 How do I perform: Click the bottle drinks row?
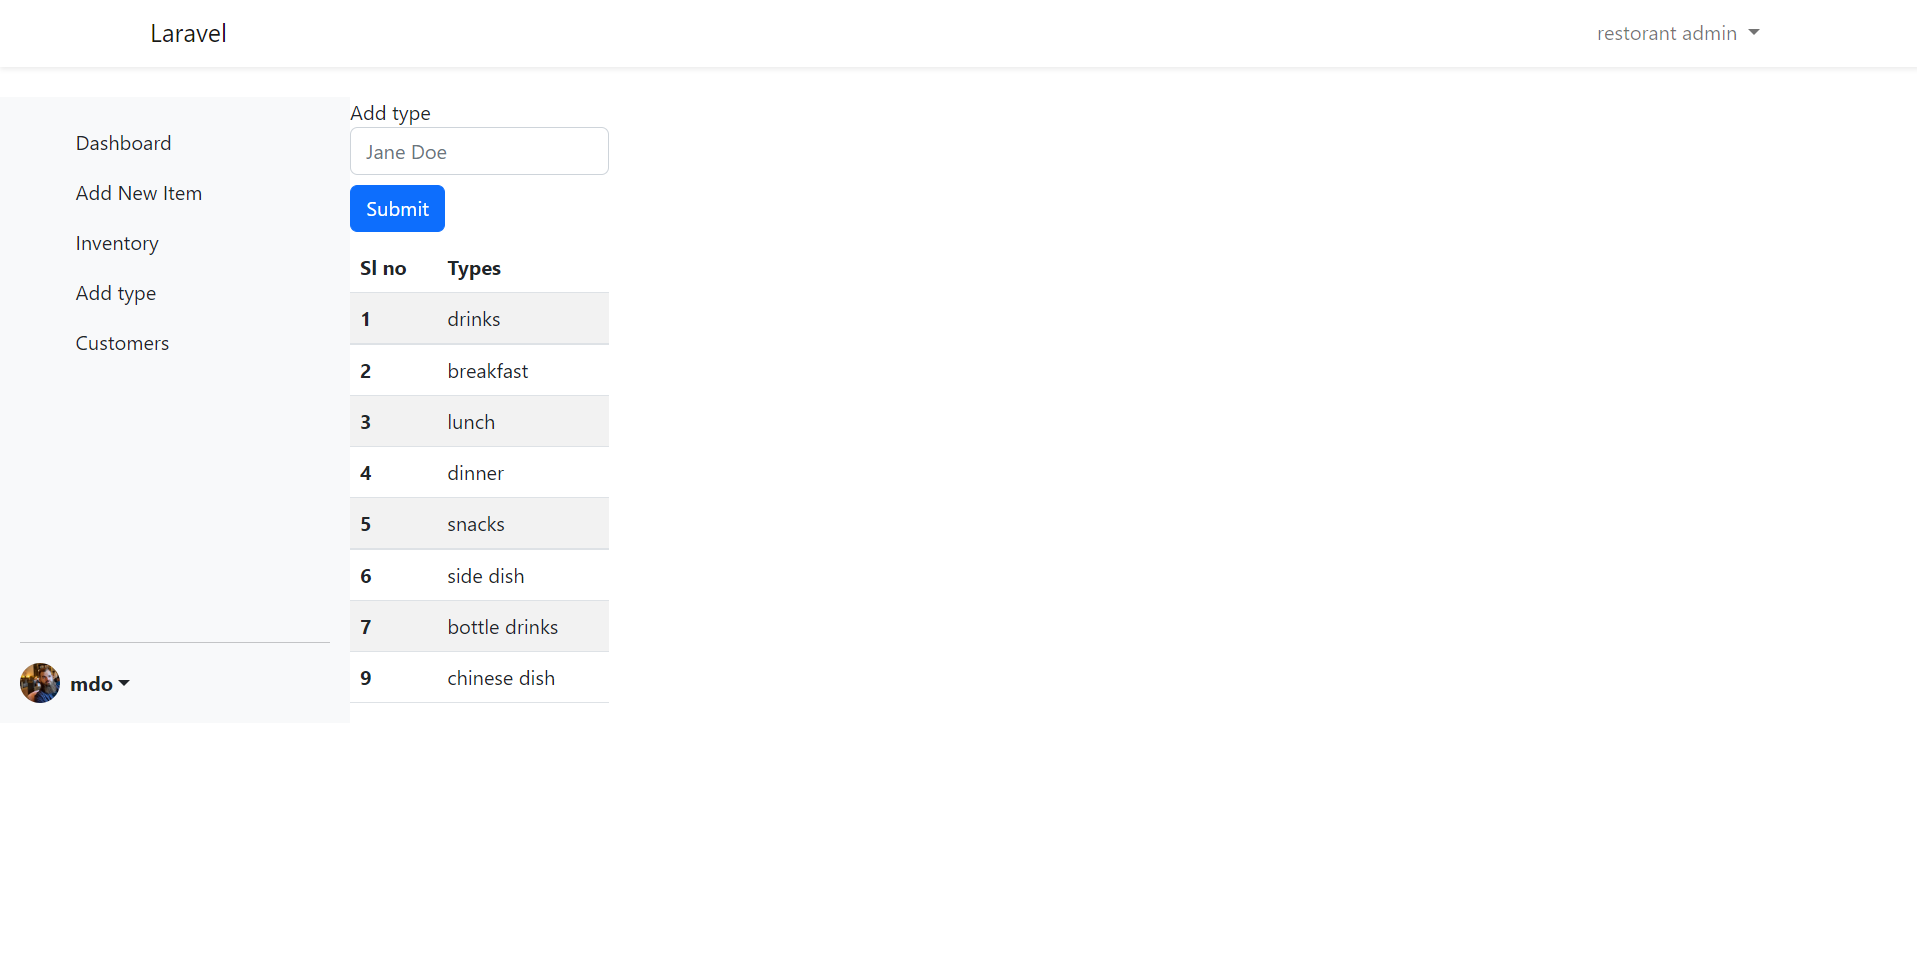[x=502, y=627]
